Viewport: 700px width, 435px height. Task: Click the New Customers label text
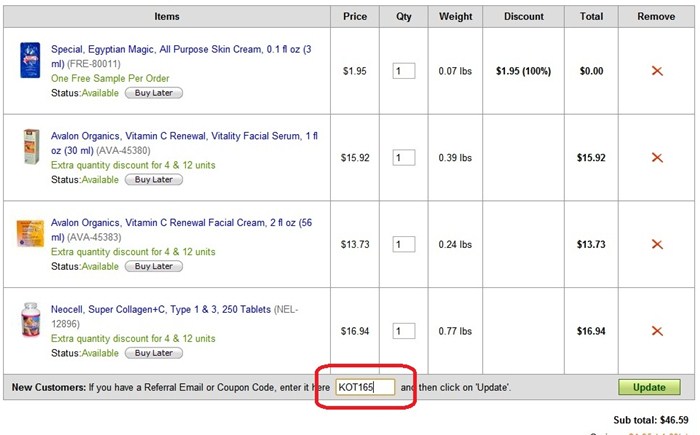click(49, 387)
